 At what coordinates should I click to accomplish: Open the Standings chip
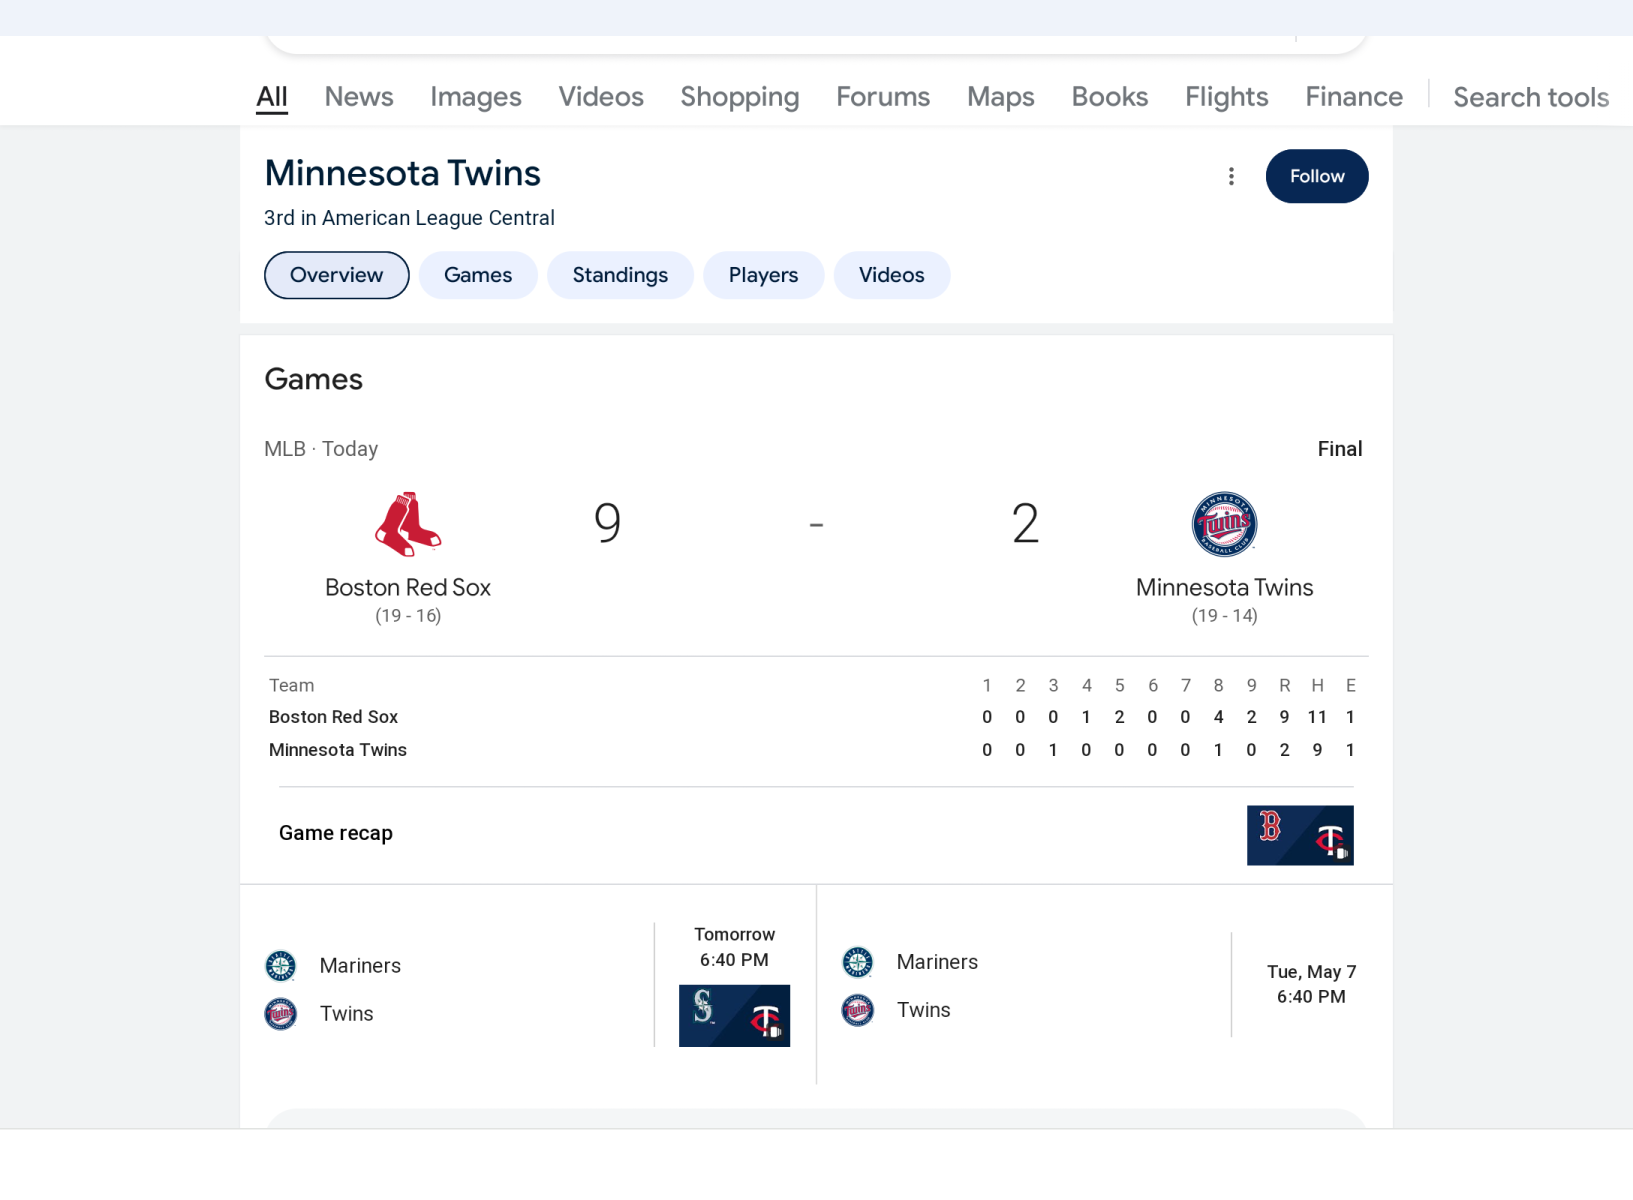(x=620, y=275)
